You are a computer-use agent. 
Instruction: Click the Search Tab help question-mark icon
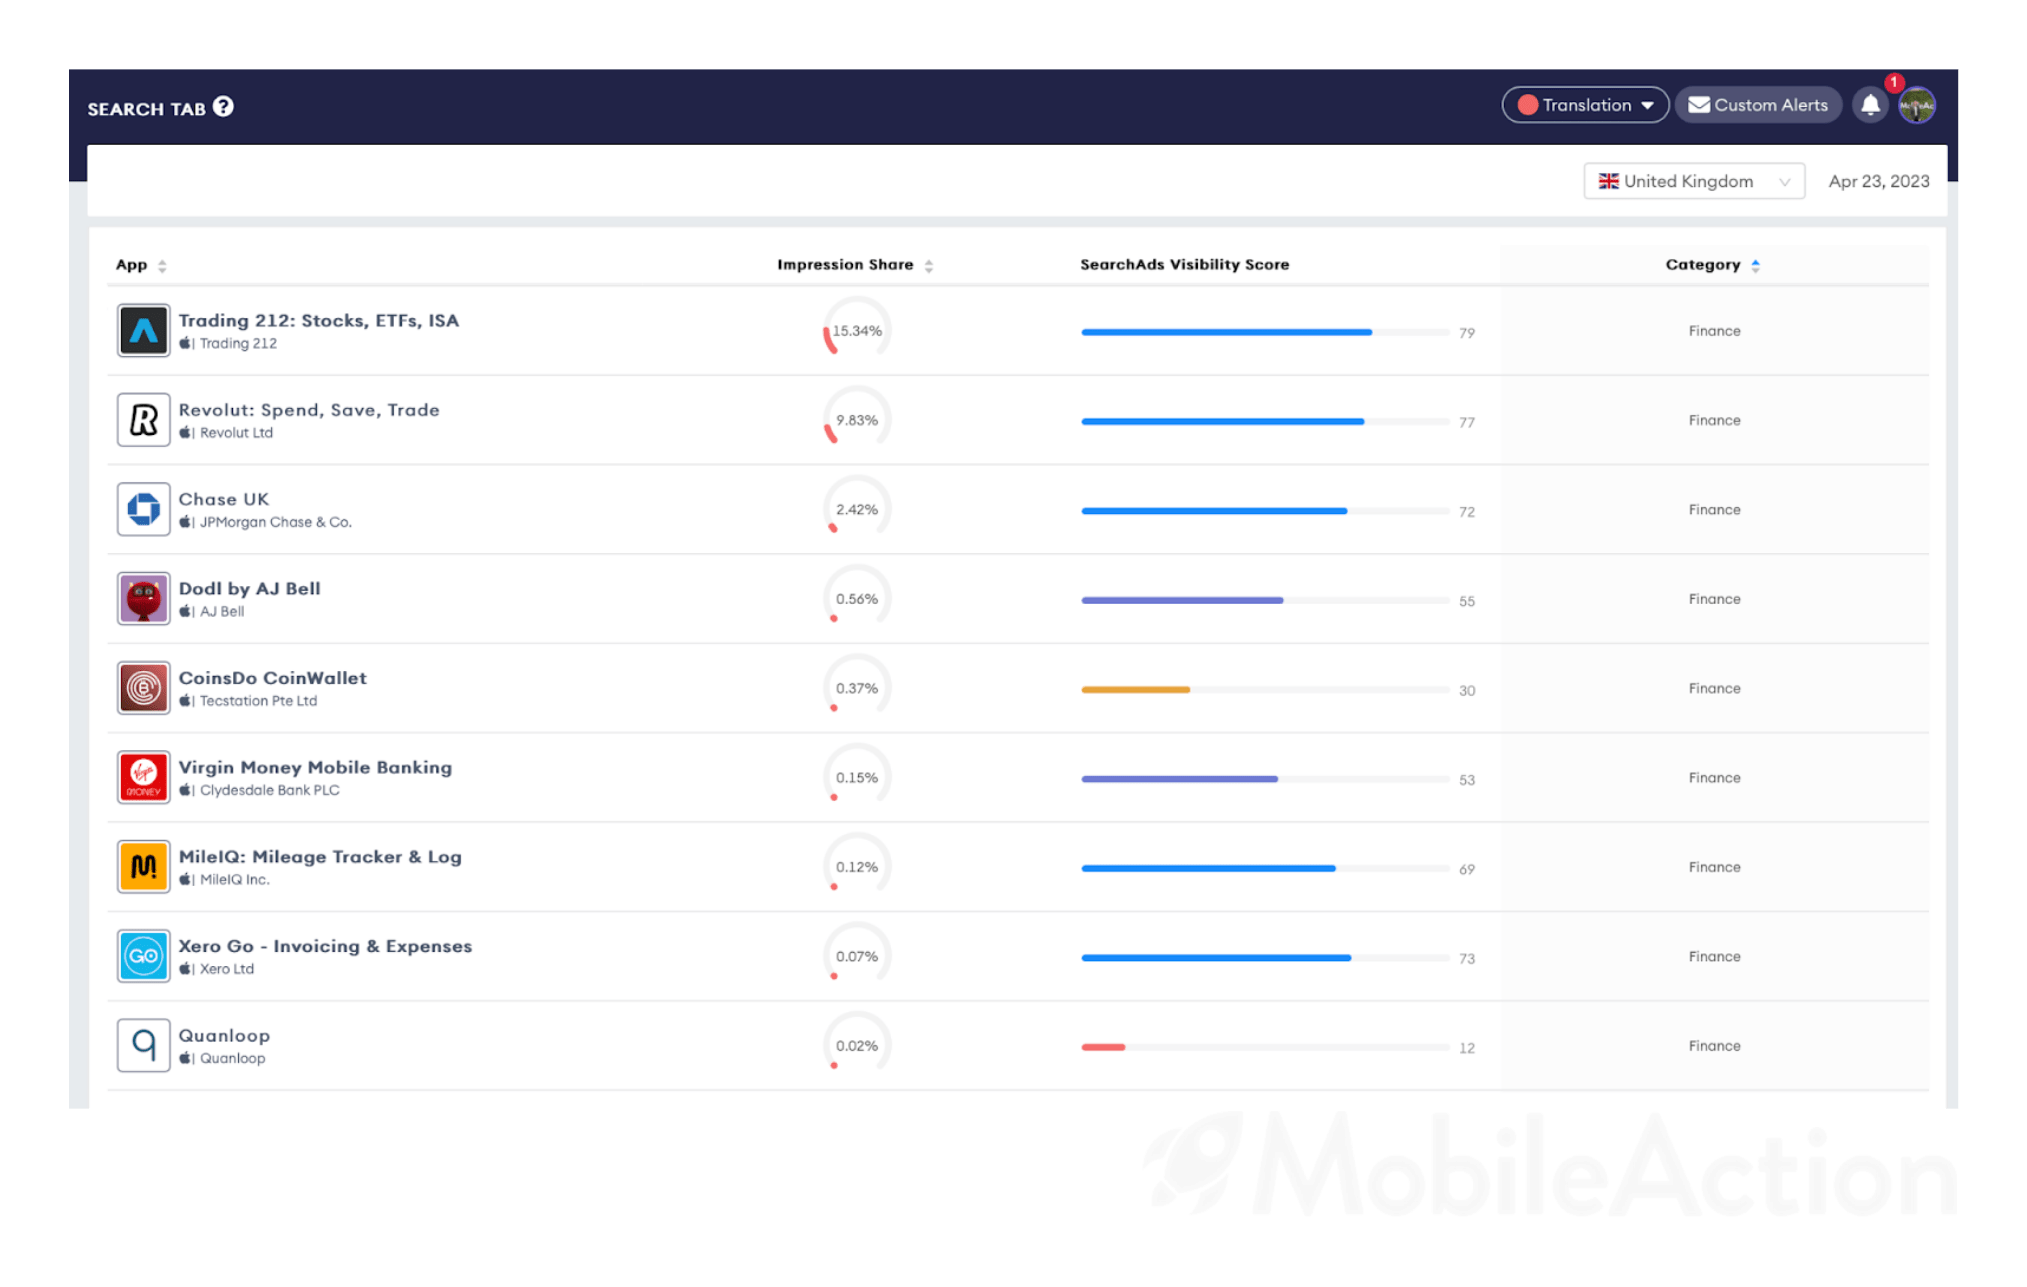(x=223, y=107)
